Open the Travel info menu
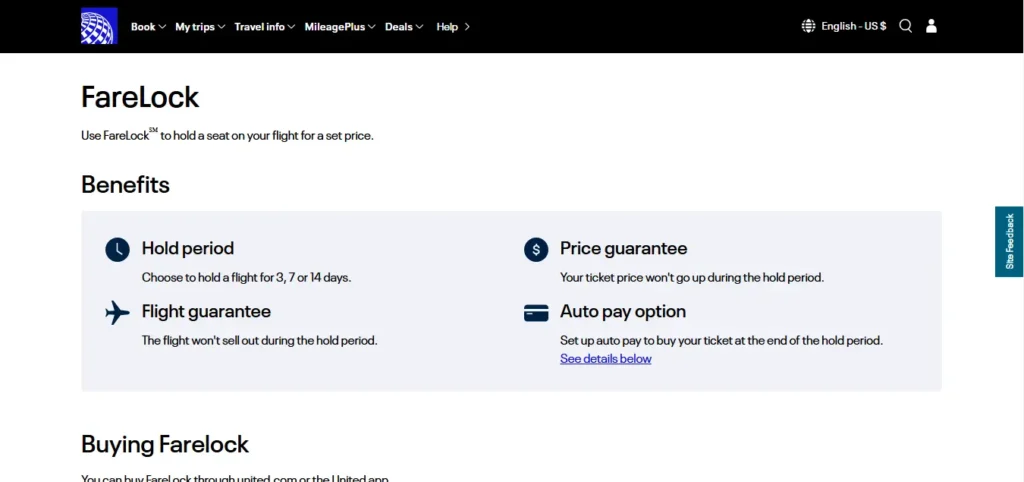The image size is (1024, 482). (259, 27)
